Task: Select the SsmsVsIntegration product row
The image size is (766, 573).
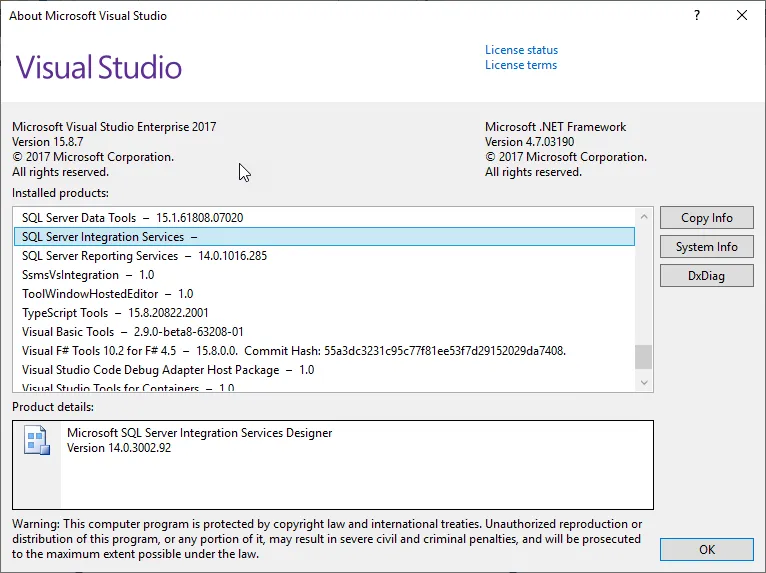Action: tap(324, 275)
